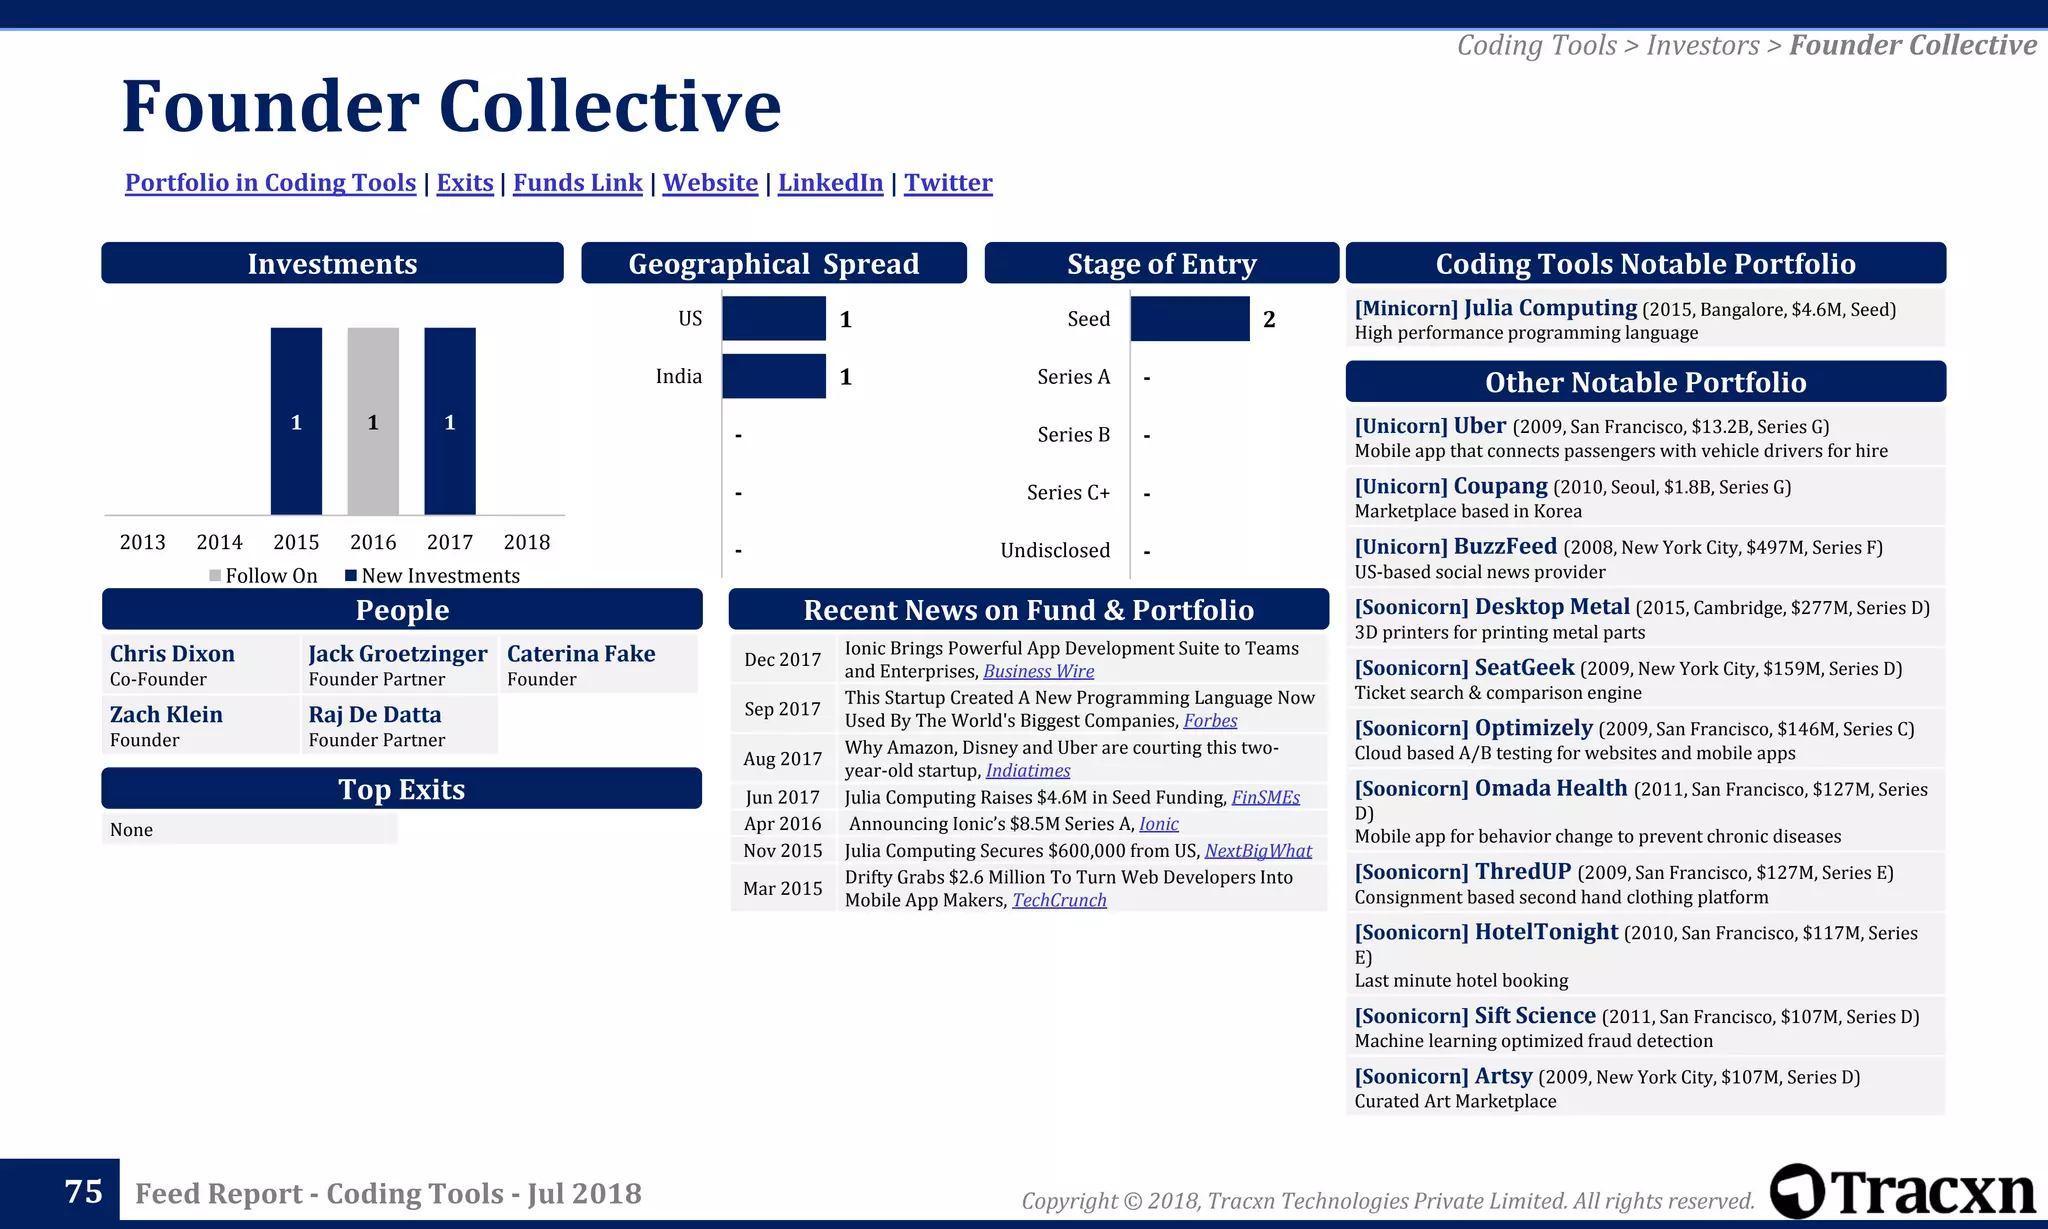Click the Artsy portfolio entry
Viewport: 2048px width, 1229px height.
1645,1087
